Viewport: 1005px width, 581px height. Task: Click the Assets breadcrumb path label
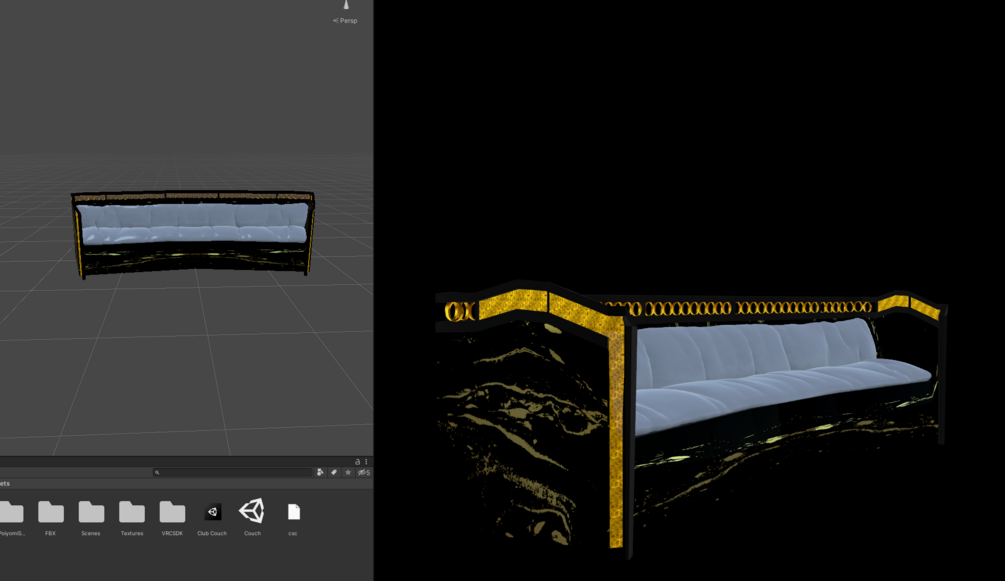(5, 484)
